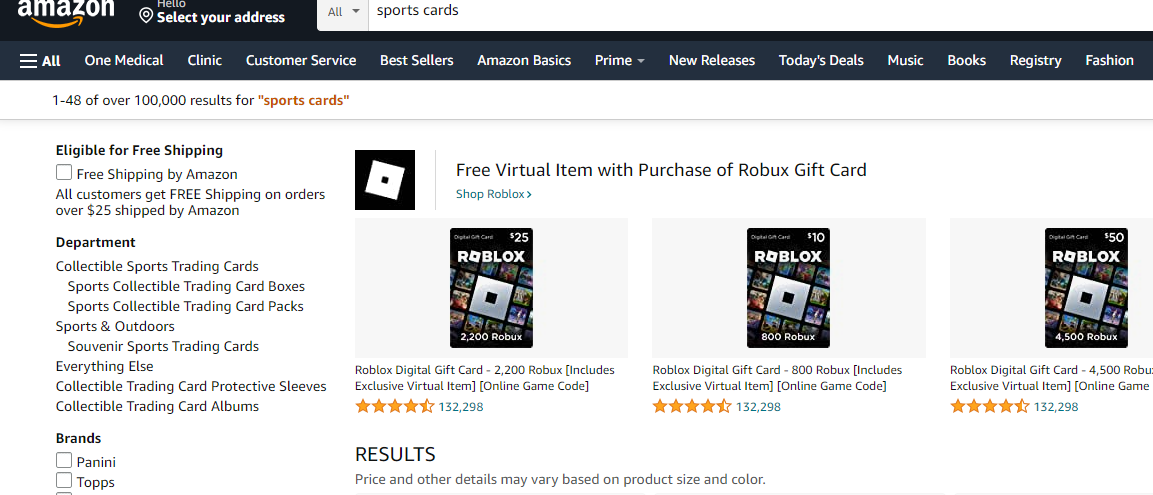Check the Panini brand filter
Viewport: 1153px width, 495px height.
(64, 461)
